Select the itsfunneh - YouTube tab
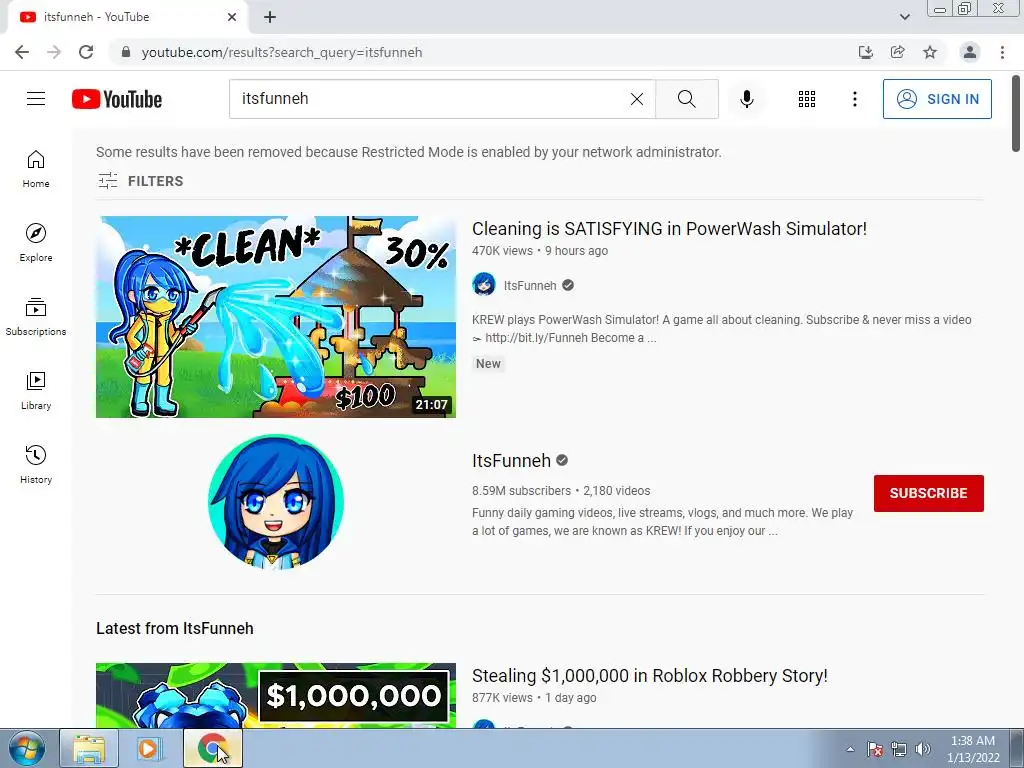1024x768 pixels. (127, 17)
